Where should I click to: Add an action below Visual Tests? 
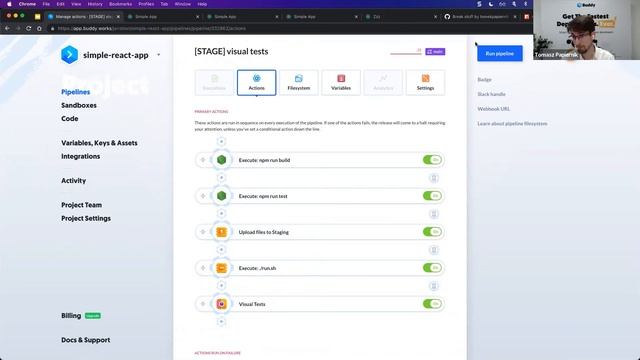click(221, 322)
